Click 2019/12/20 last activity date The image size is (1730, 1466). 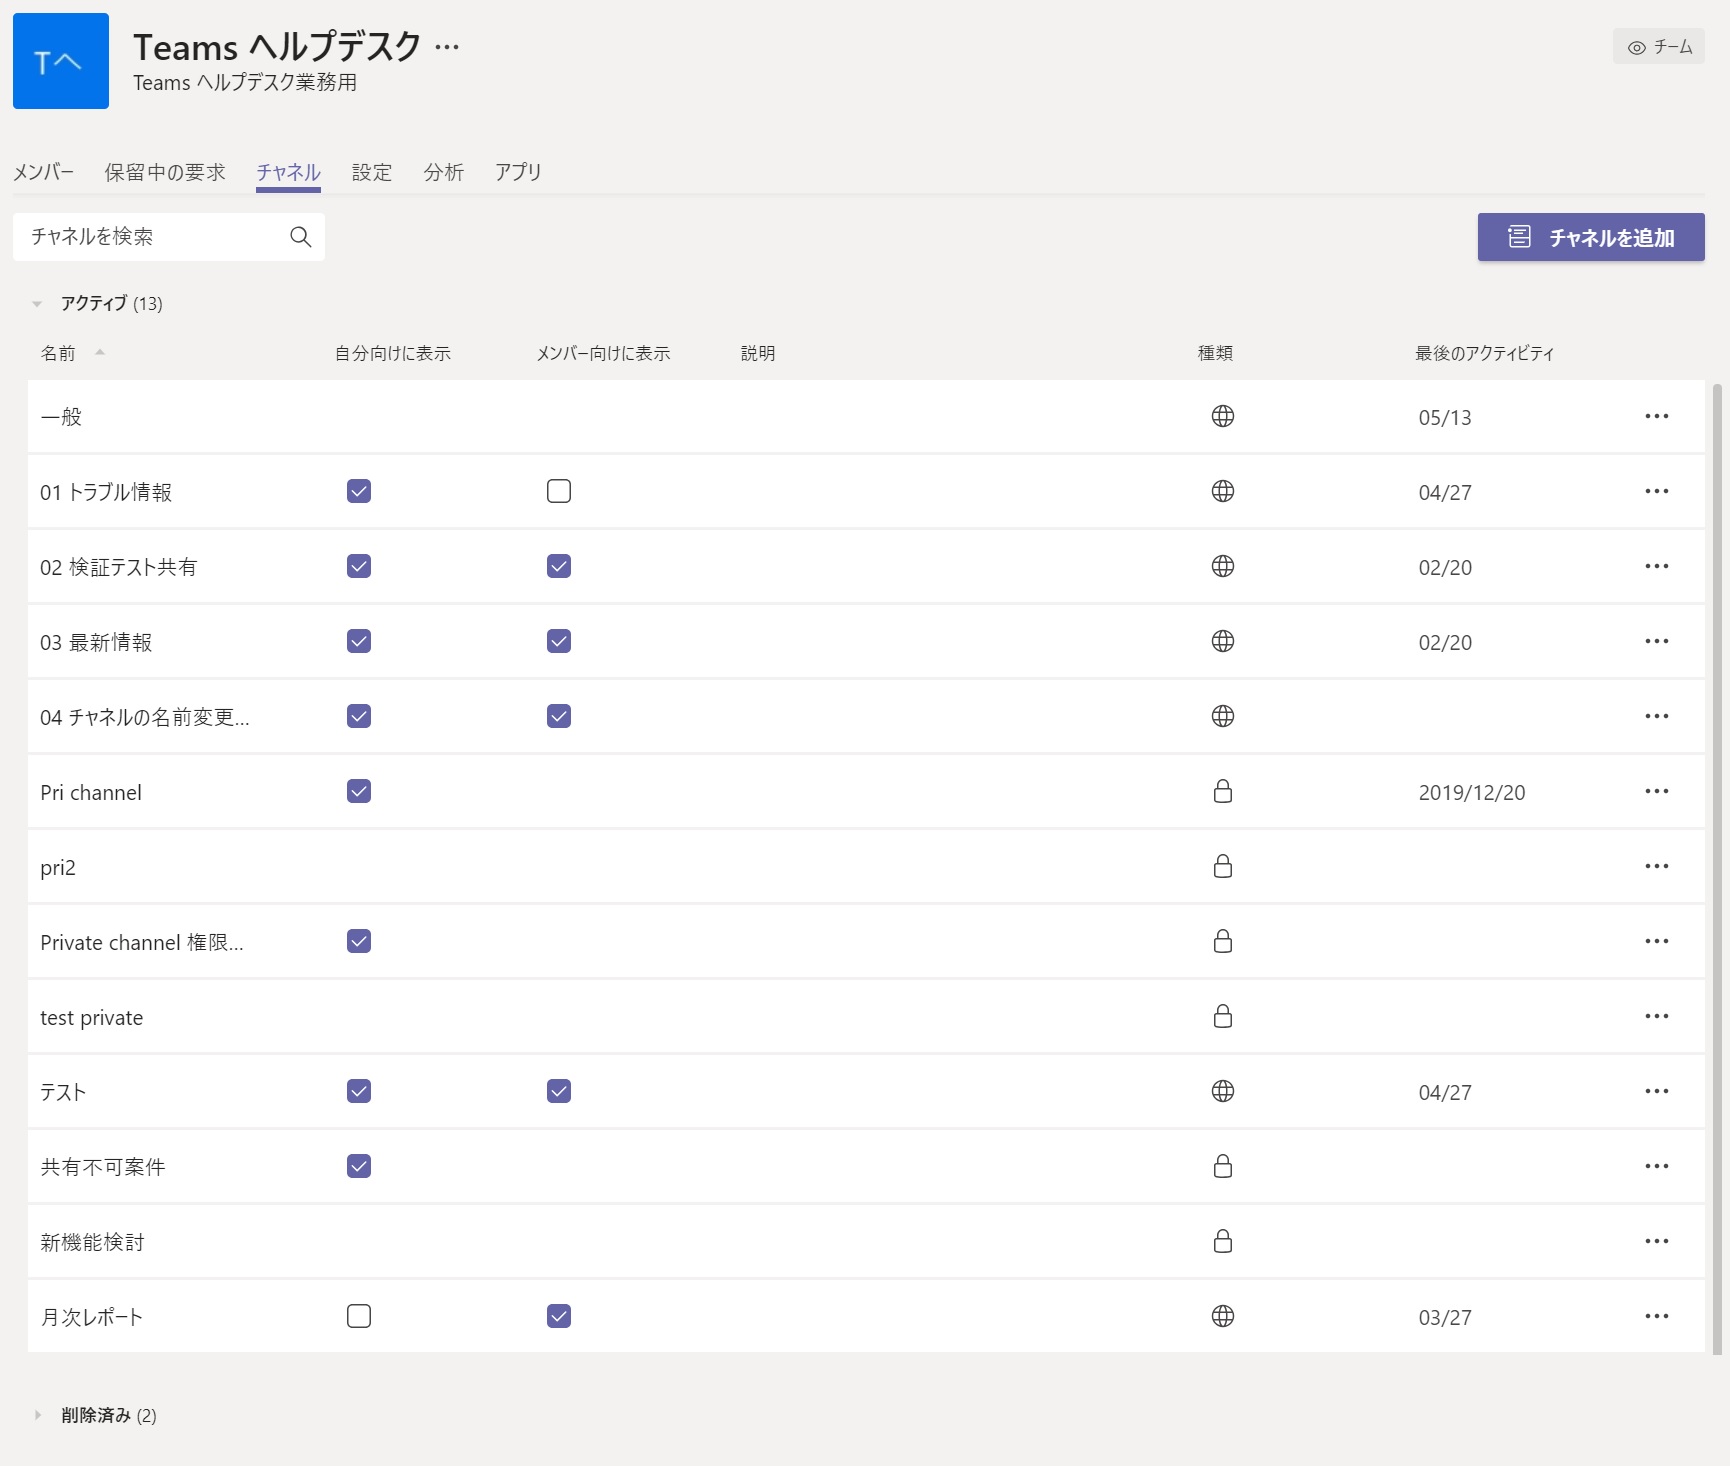[x=1472, y=792]
